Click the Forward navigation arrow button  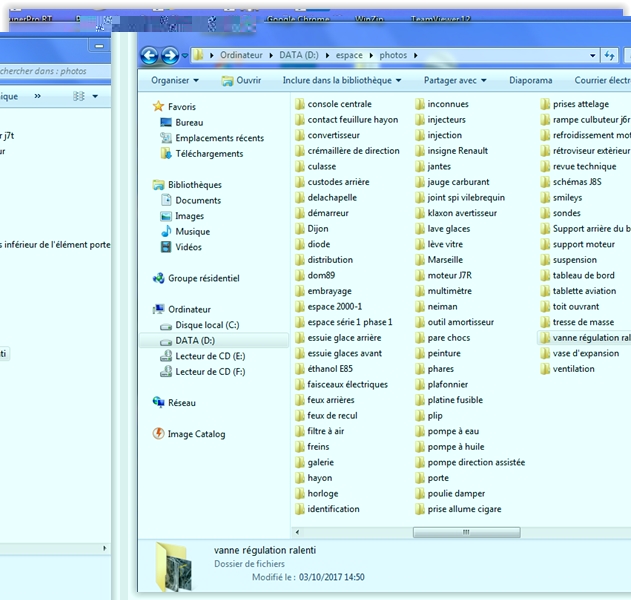pos(170,56)
